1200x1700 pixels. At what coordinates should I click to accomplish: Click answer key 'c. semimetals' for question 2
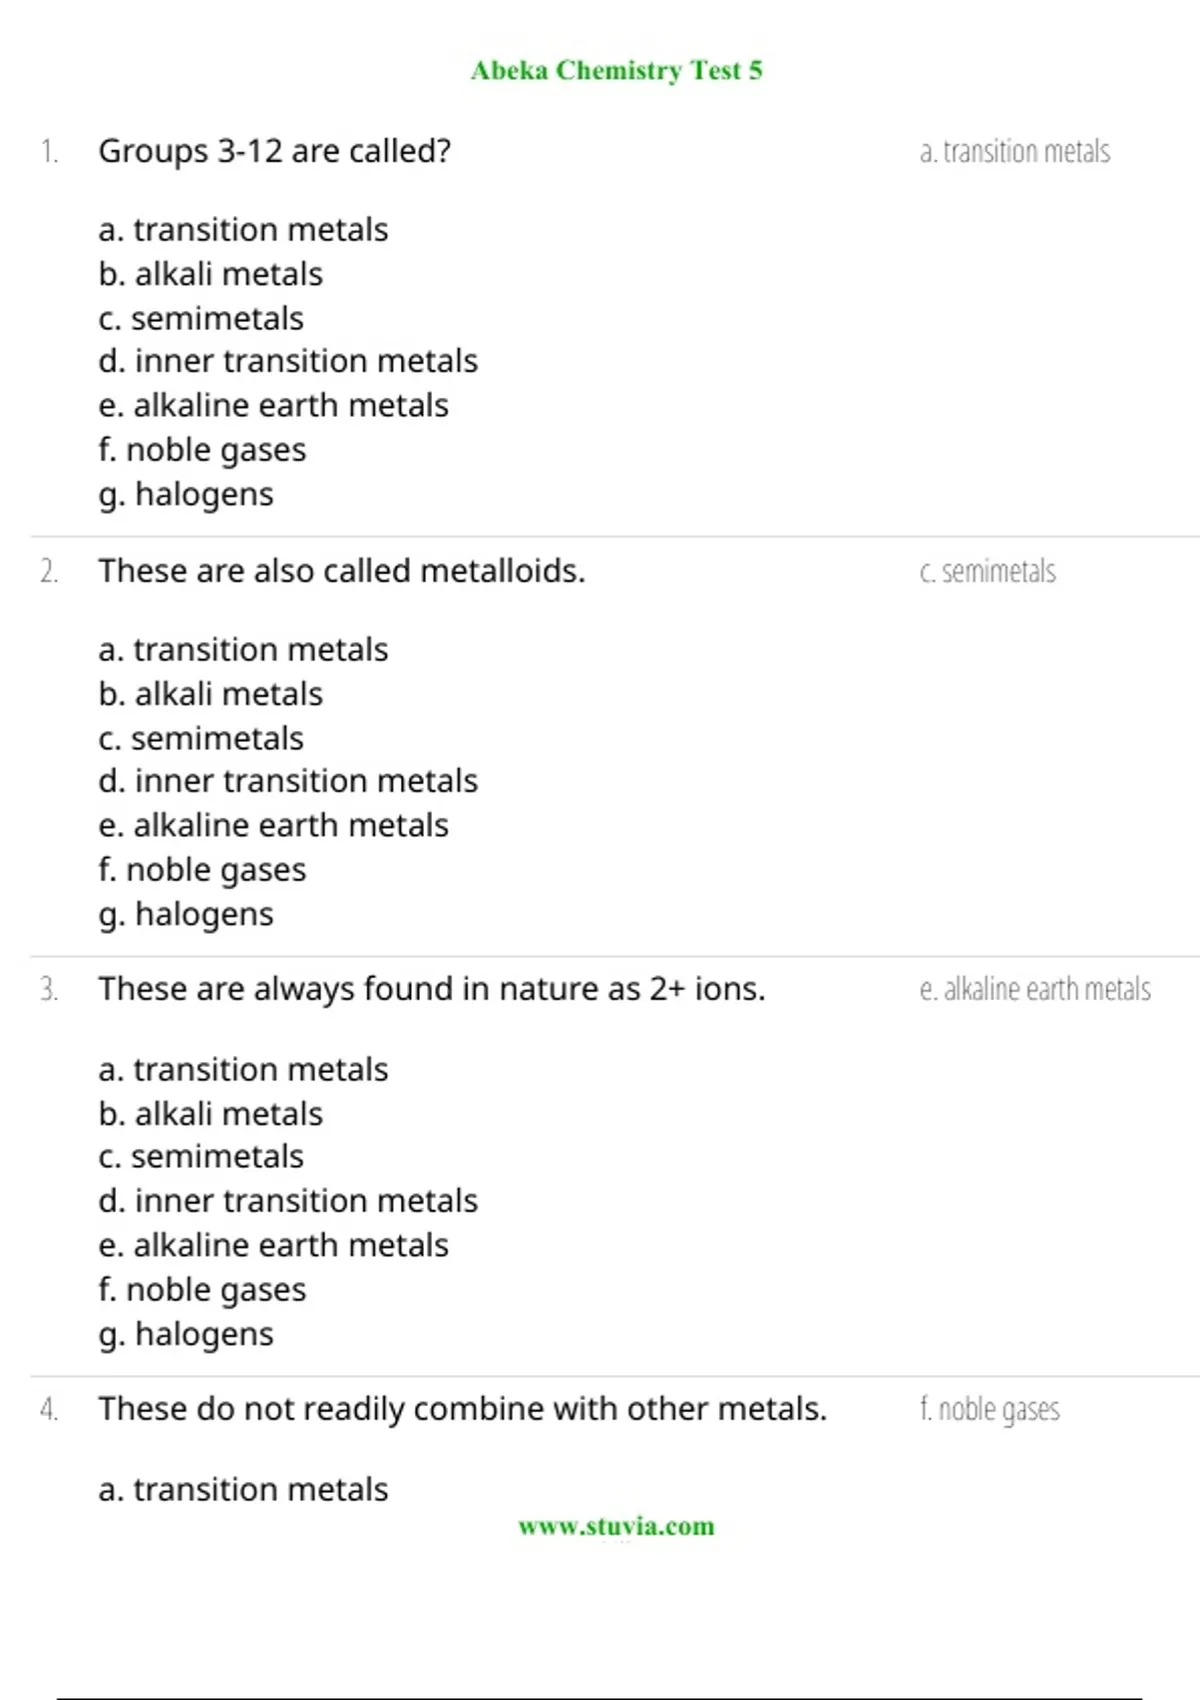[988, 571]
